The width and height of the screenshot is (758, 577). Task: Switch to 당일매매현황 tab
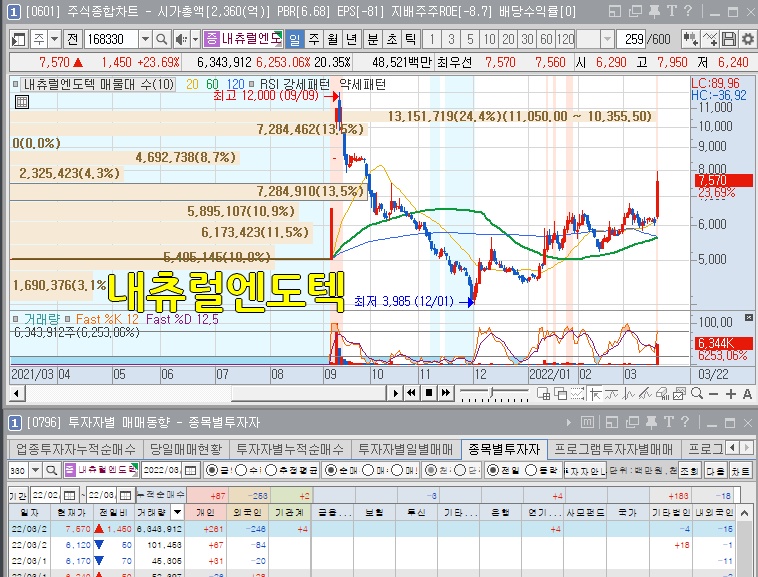pos(186,449)
